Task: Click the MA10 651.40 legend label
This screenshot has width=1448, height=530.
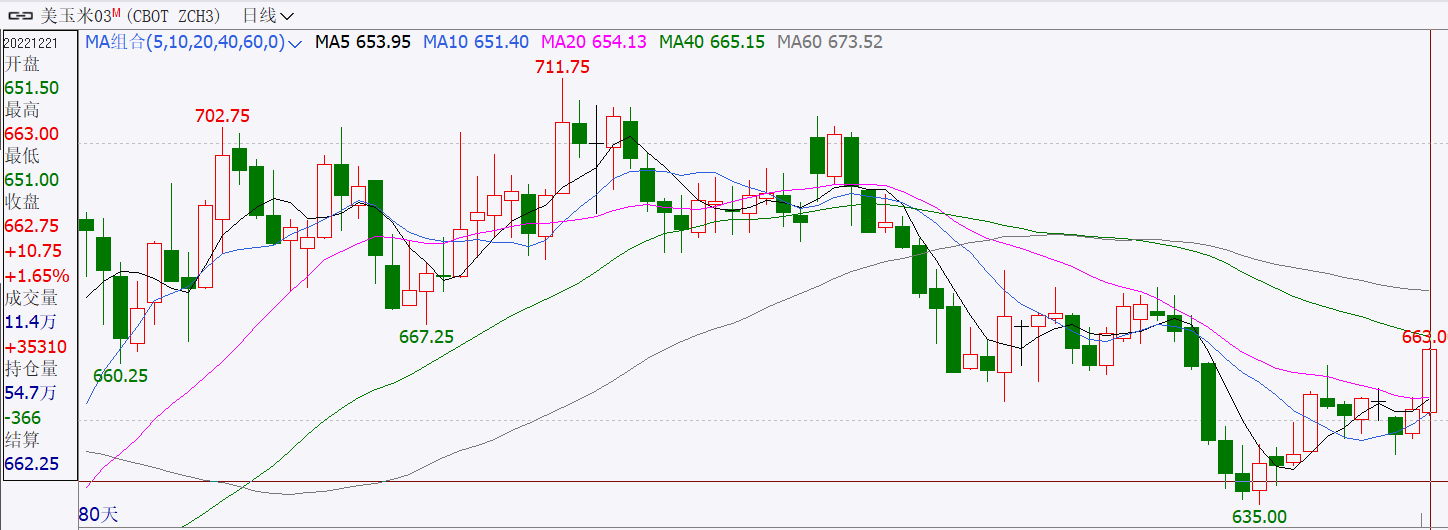Action: pyautogui.click(x=476, y=42)
